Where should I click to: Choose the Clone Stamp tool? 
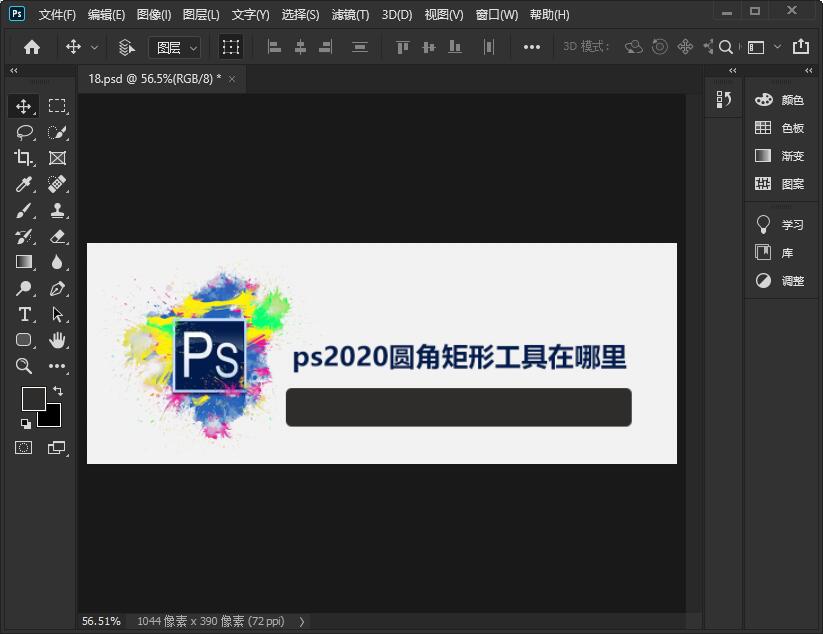(x=57, y=210)
